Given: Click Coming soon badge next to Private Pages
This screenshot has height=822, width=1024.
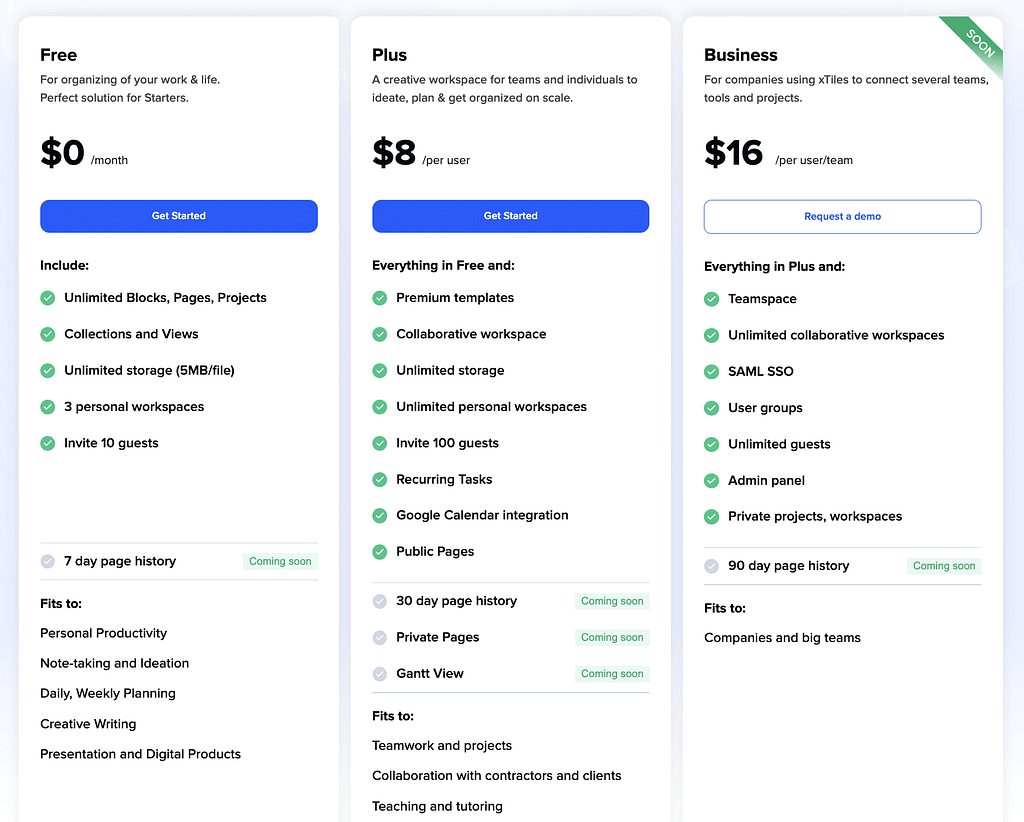Looking at the screenshot, I should click(612, 637).
